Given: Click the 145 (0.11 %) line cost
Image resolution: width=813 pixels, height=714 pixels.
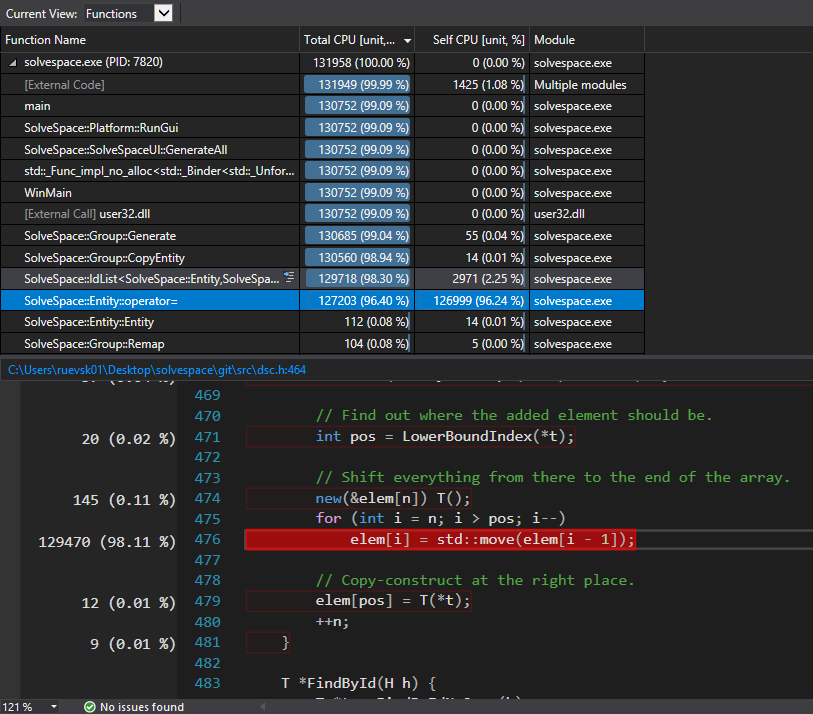Looking at the screenshot, I should [x=124, y=500].
